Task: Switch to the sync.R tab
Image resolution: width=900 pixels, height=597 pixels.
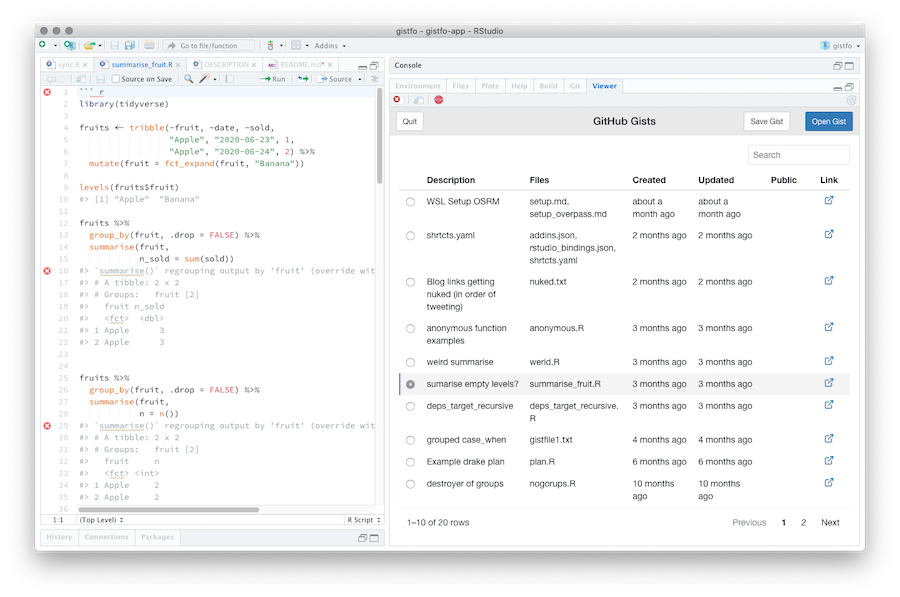Action: click(x=66, y=65)
